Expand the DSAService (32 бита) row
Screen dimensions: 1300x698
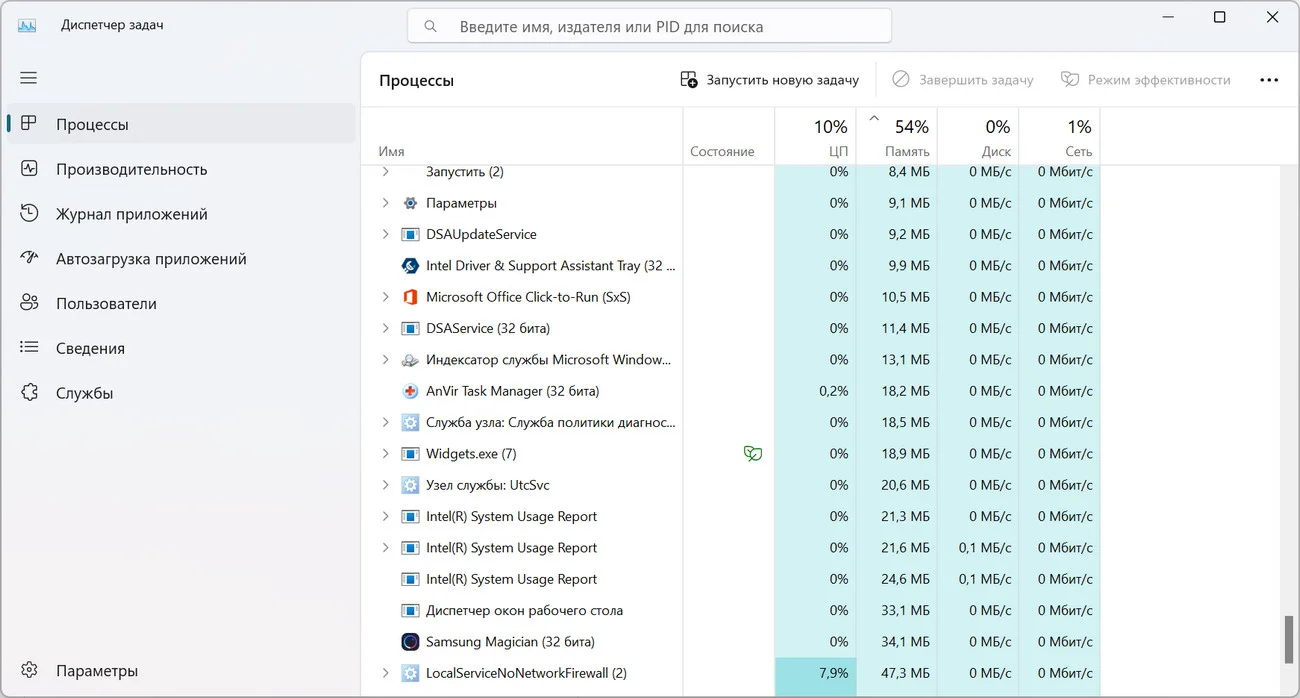pyautogui.click(x=386, y=328)
